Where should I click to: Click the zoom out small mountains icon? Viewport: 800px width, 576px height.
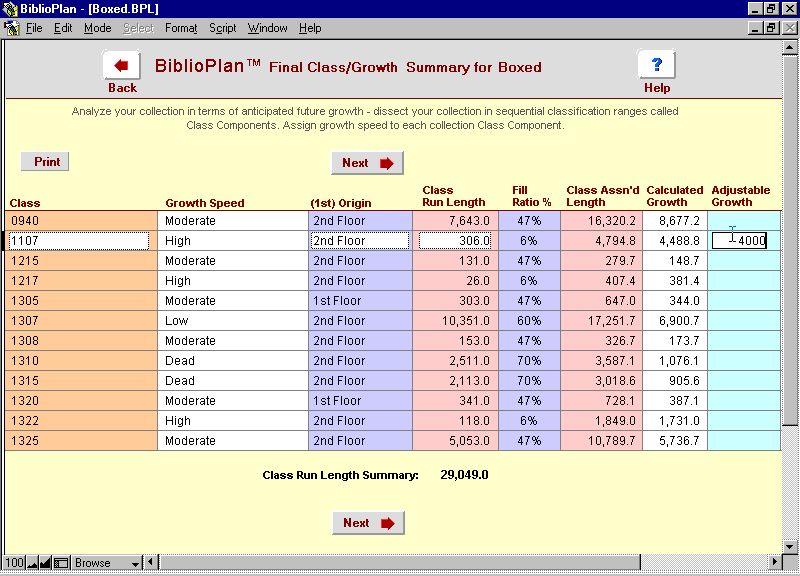33,563
